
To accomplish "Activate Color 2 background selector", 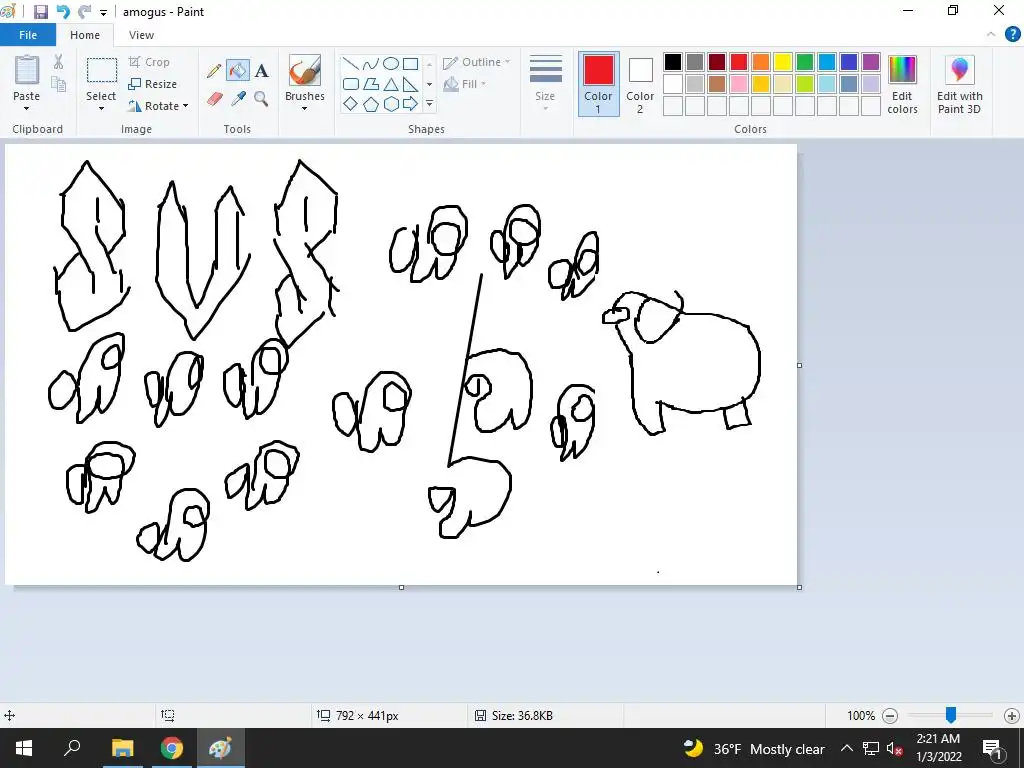I will point(640,84).
